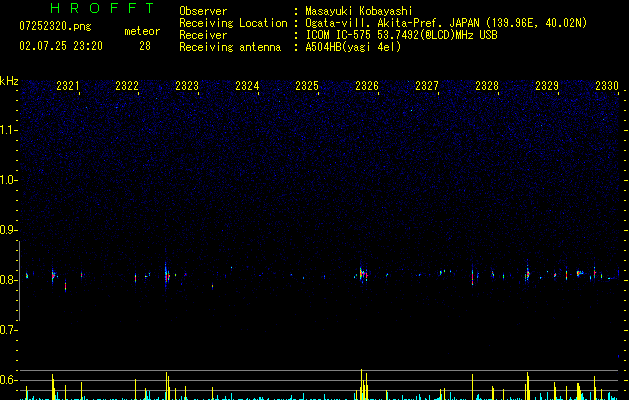Click the Receiver label
Screen dimensions: 629x400
click(203, 35)
